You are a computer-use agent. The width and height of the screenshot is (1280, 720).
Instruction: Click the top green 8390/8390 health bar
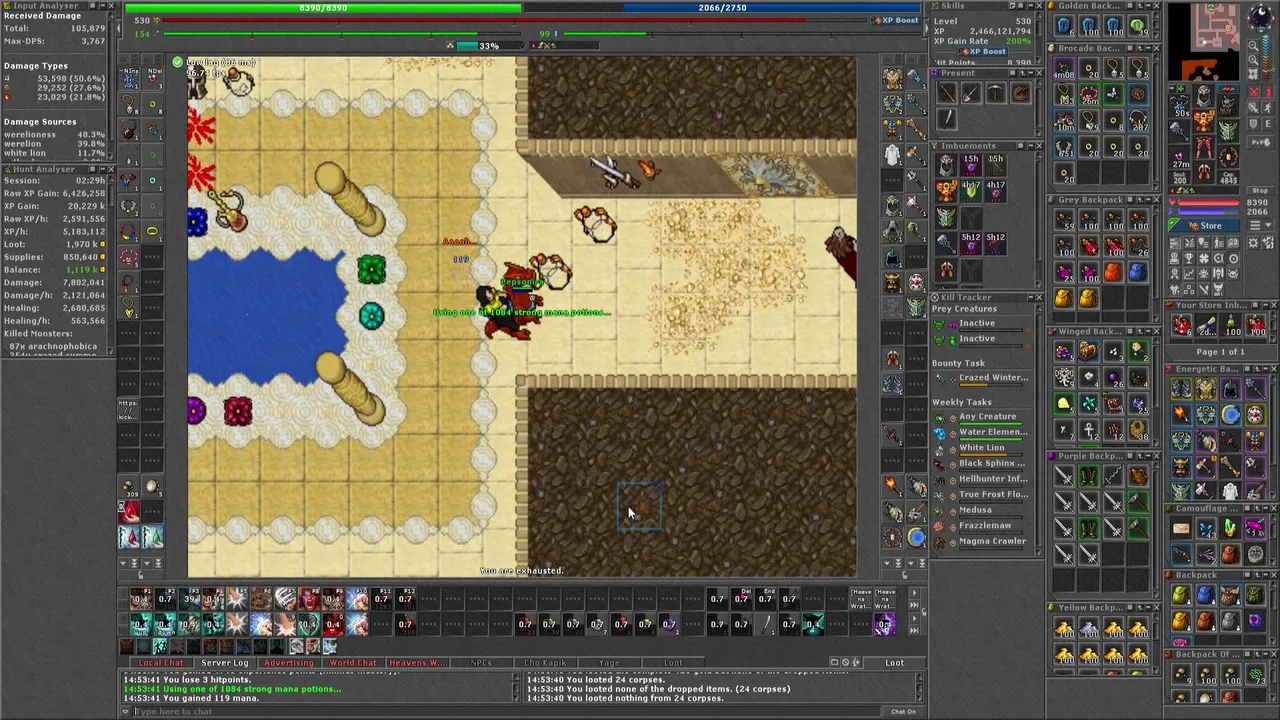(323, 7)
